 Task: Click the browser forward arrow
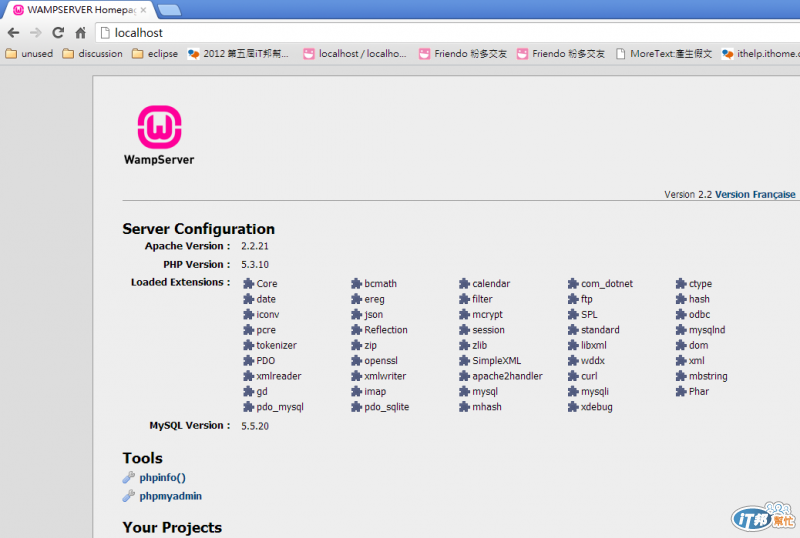point(36,33)
